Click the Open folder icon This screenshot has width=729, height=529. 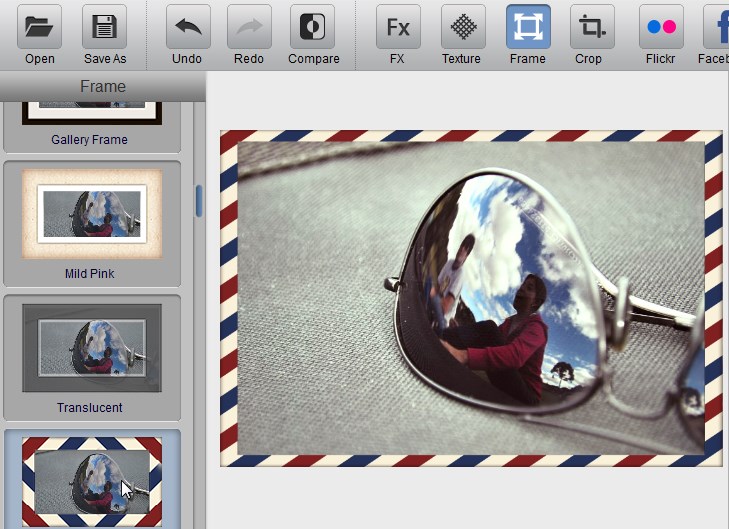point(40,26)
